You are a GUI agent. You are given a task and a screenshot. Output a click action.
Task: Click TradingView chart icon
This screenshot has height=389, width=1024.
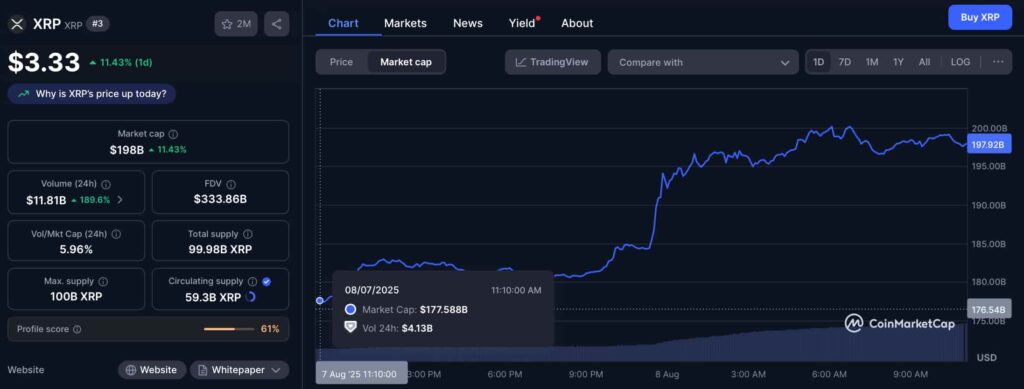point(520,62)
